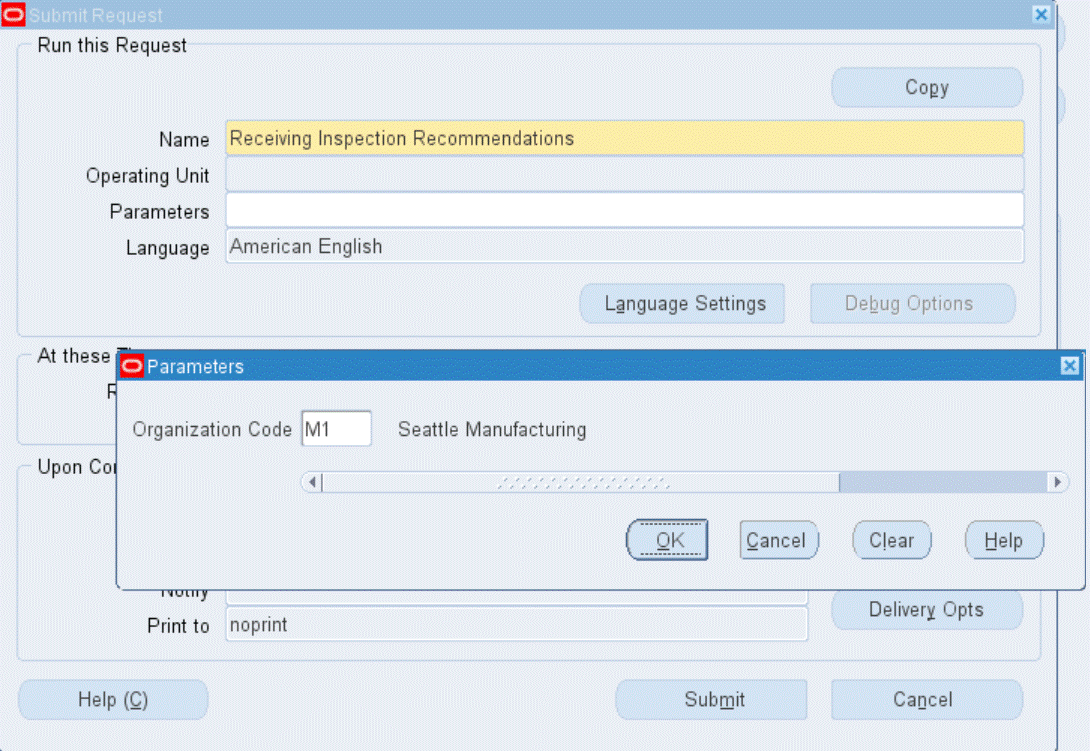The height and width of the screenshot is (751, 1090).
Task: Click the Operating Unit field
Action: [624, 175]
